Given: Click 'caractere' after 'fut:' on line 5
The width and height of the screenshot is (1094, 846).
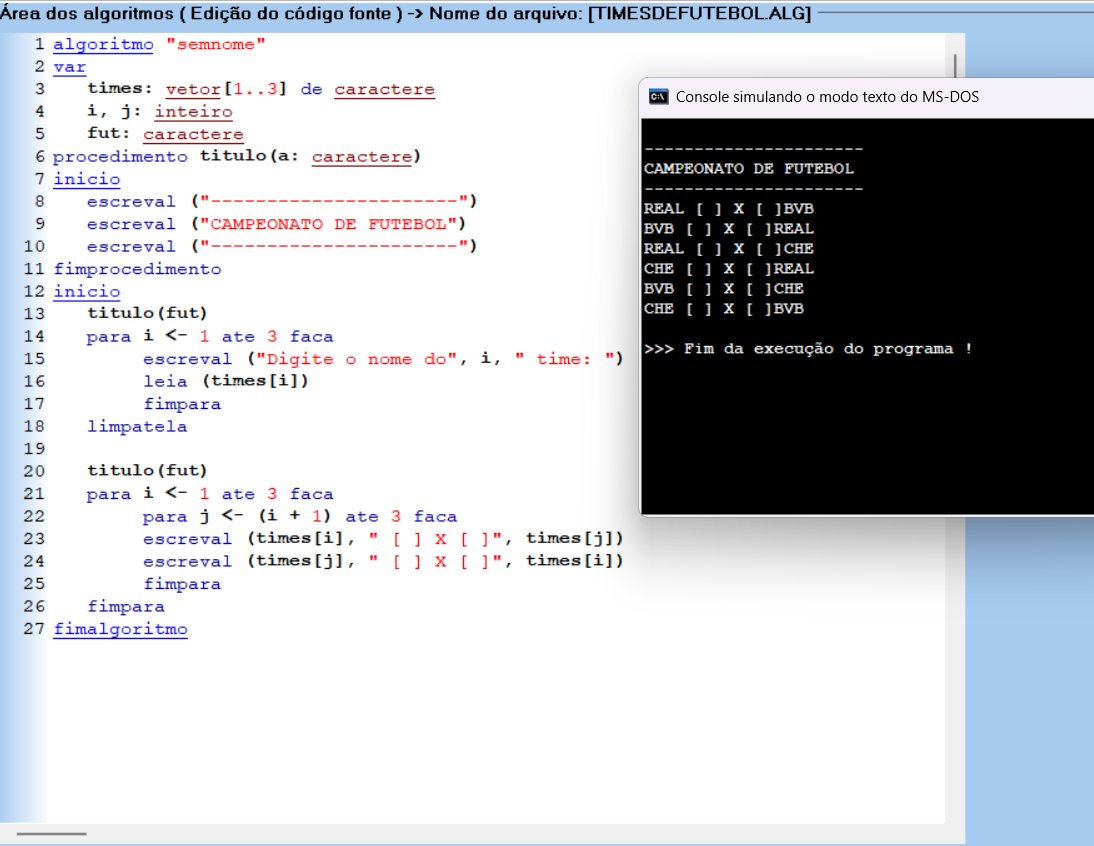Looking at the screenshot, I should pos(193,134).
